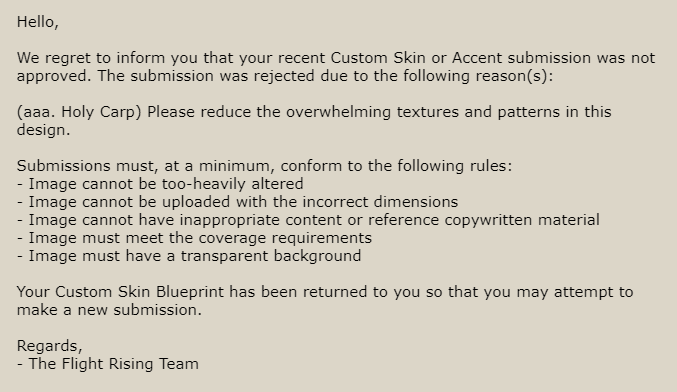Click the rule about inappropriate content
This screenshot has width=677, height=392.
pyautogui.click(x=308, y=220)
